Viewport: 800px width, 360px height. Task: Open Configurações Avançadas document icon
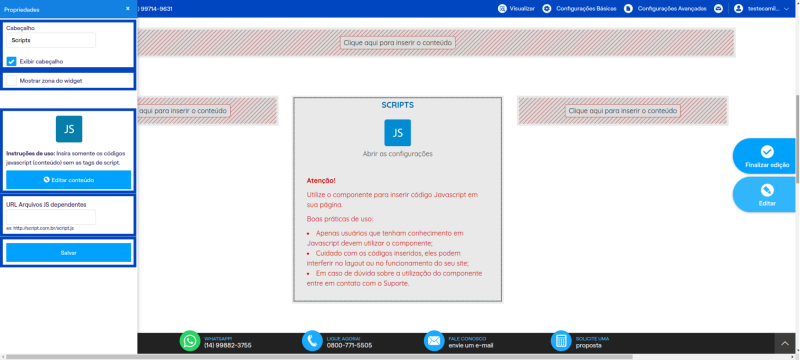pos(629,9)
